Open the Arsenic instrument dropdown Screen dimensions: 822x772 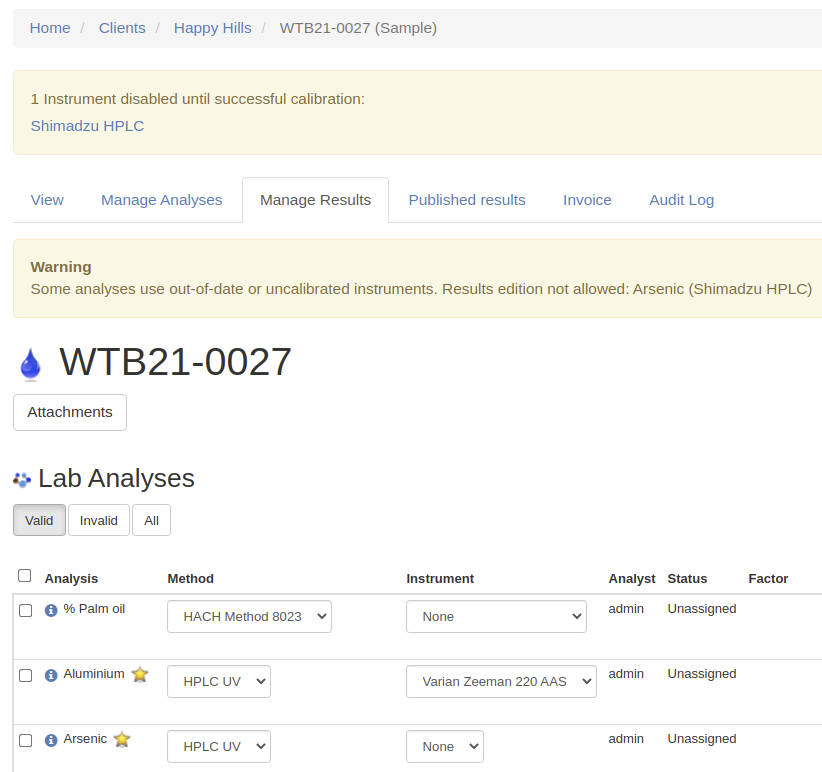444,747
